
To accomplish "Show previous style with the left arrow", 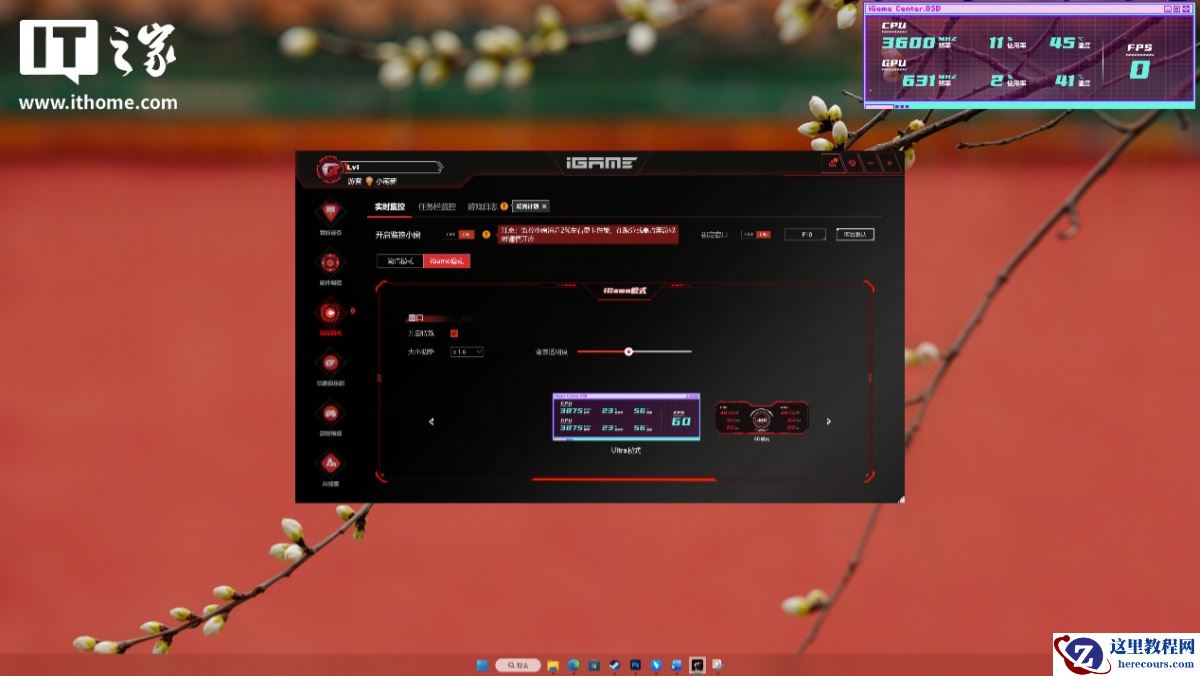I will [431, 421].
